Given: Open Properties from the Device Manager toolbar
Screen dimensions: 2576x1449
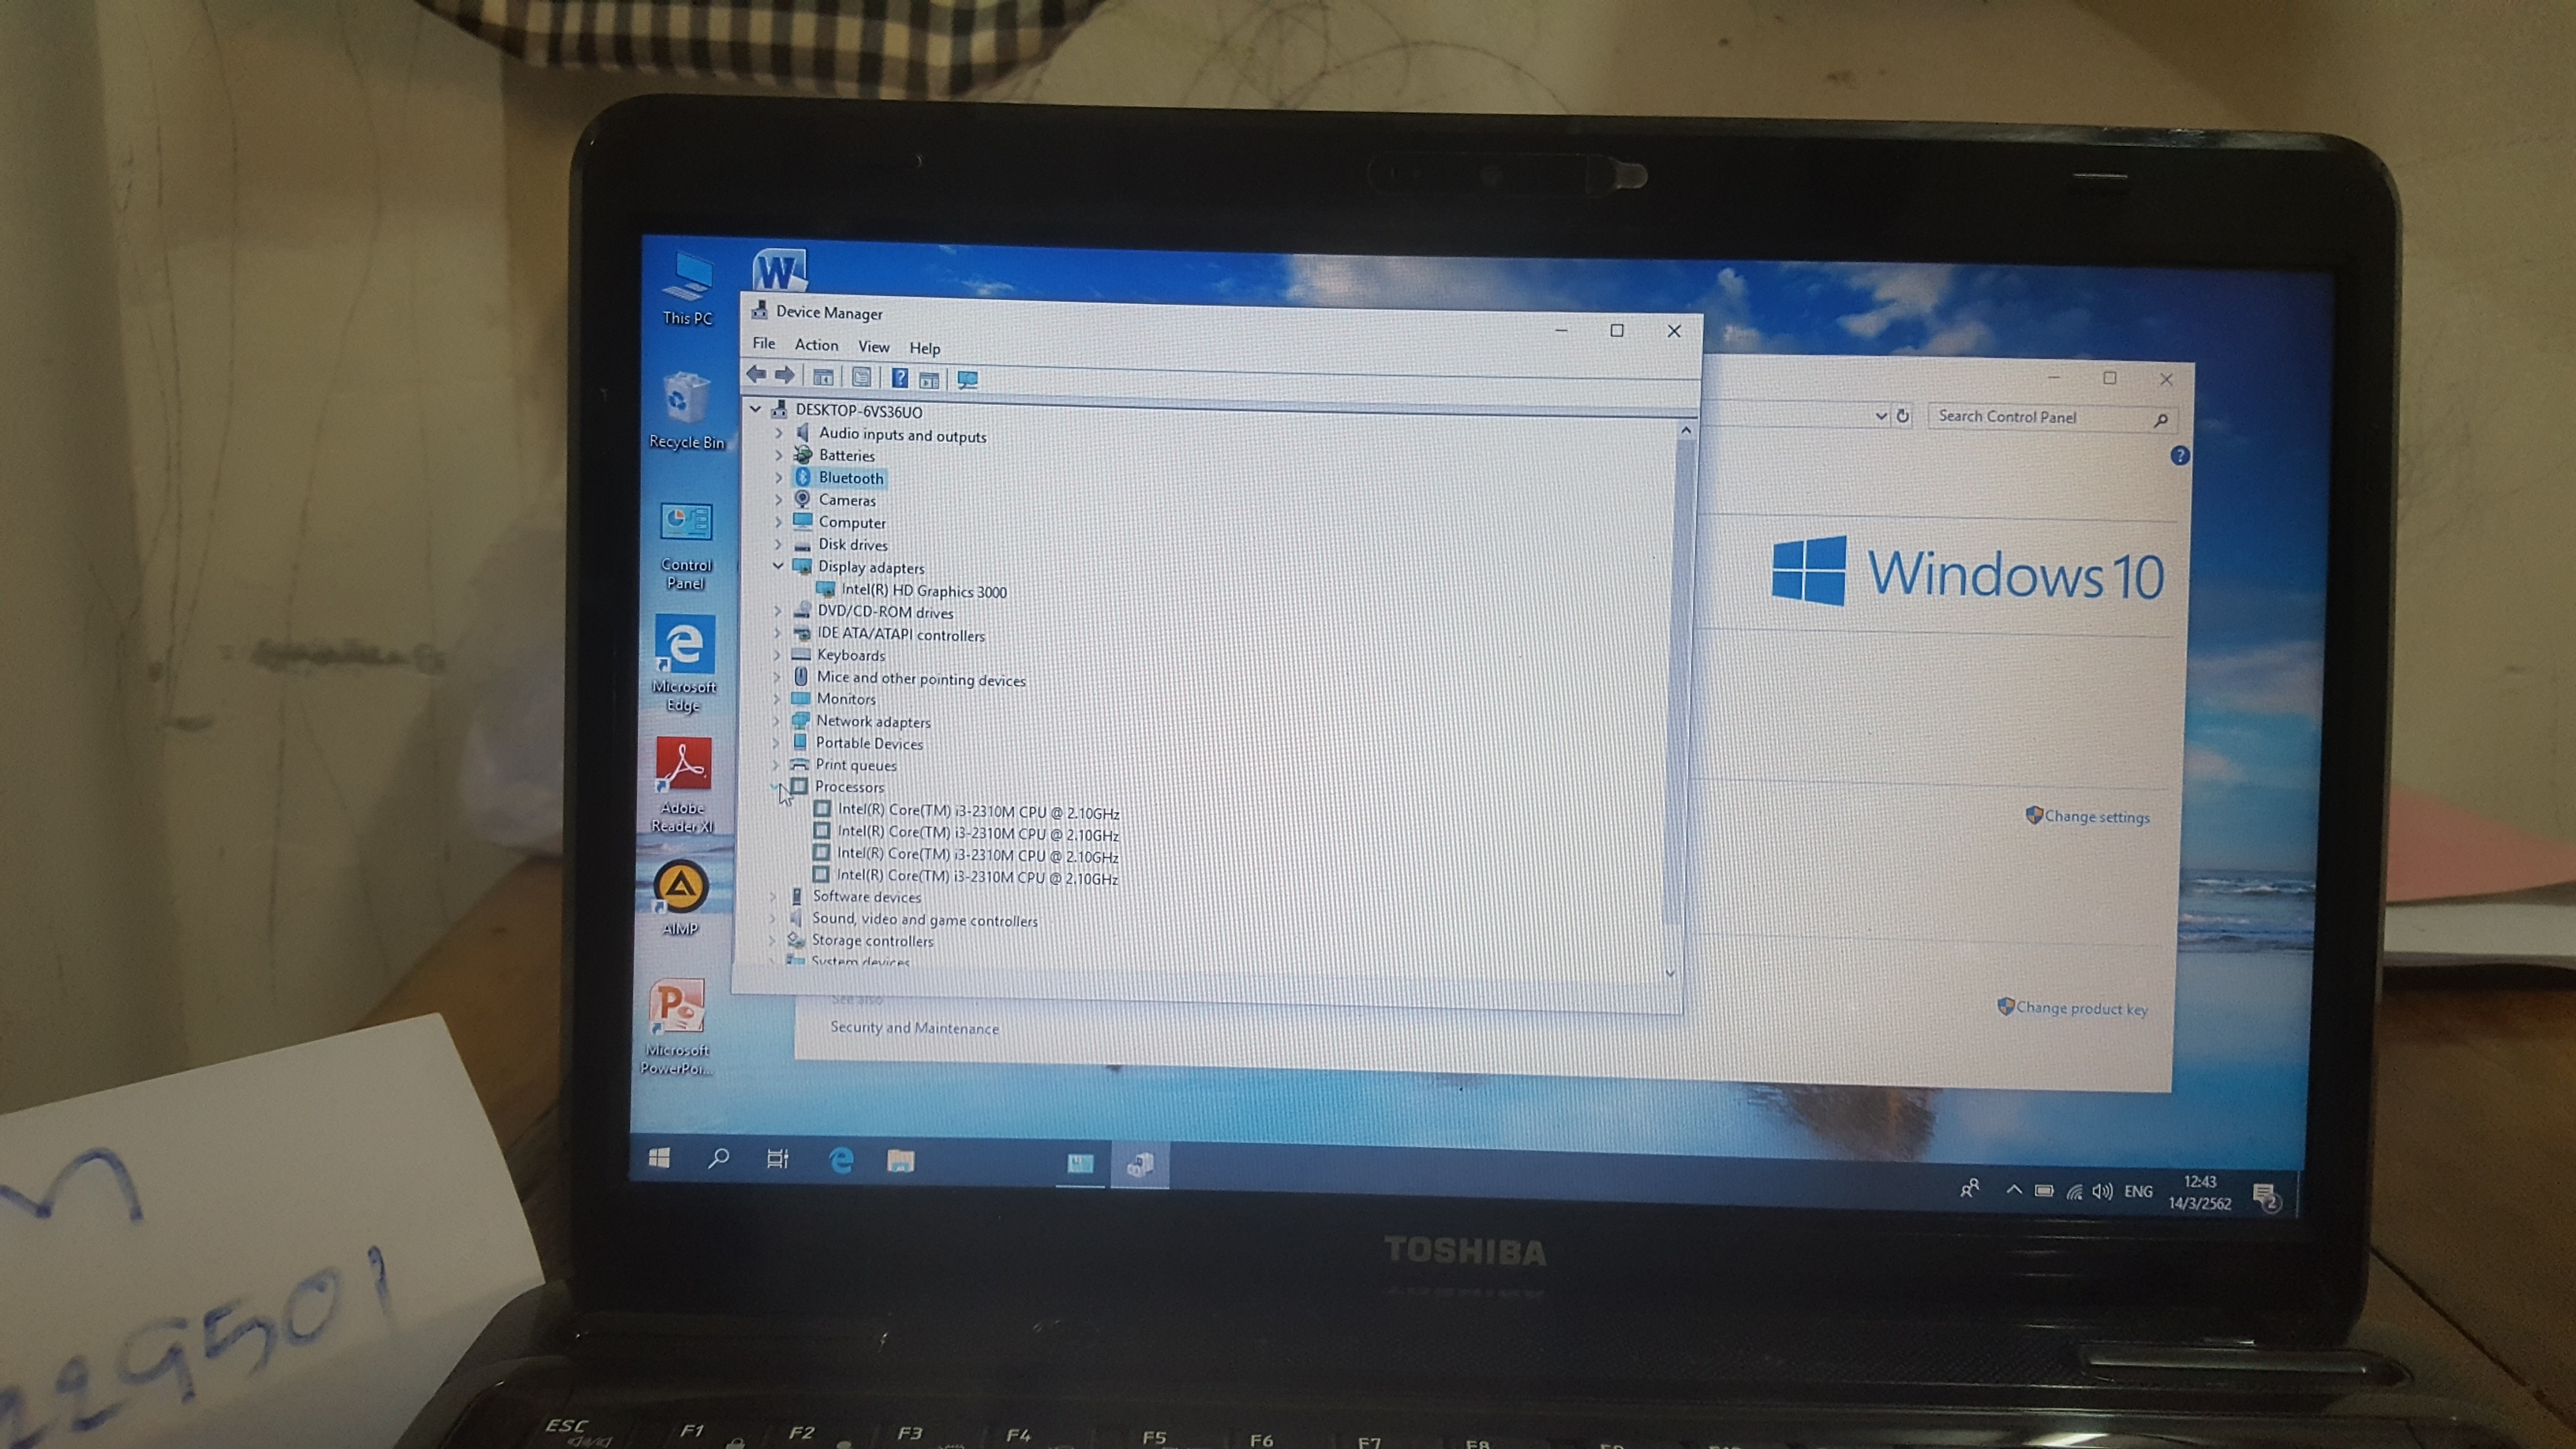Looking at the screenshot, I should pos(861,377).
